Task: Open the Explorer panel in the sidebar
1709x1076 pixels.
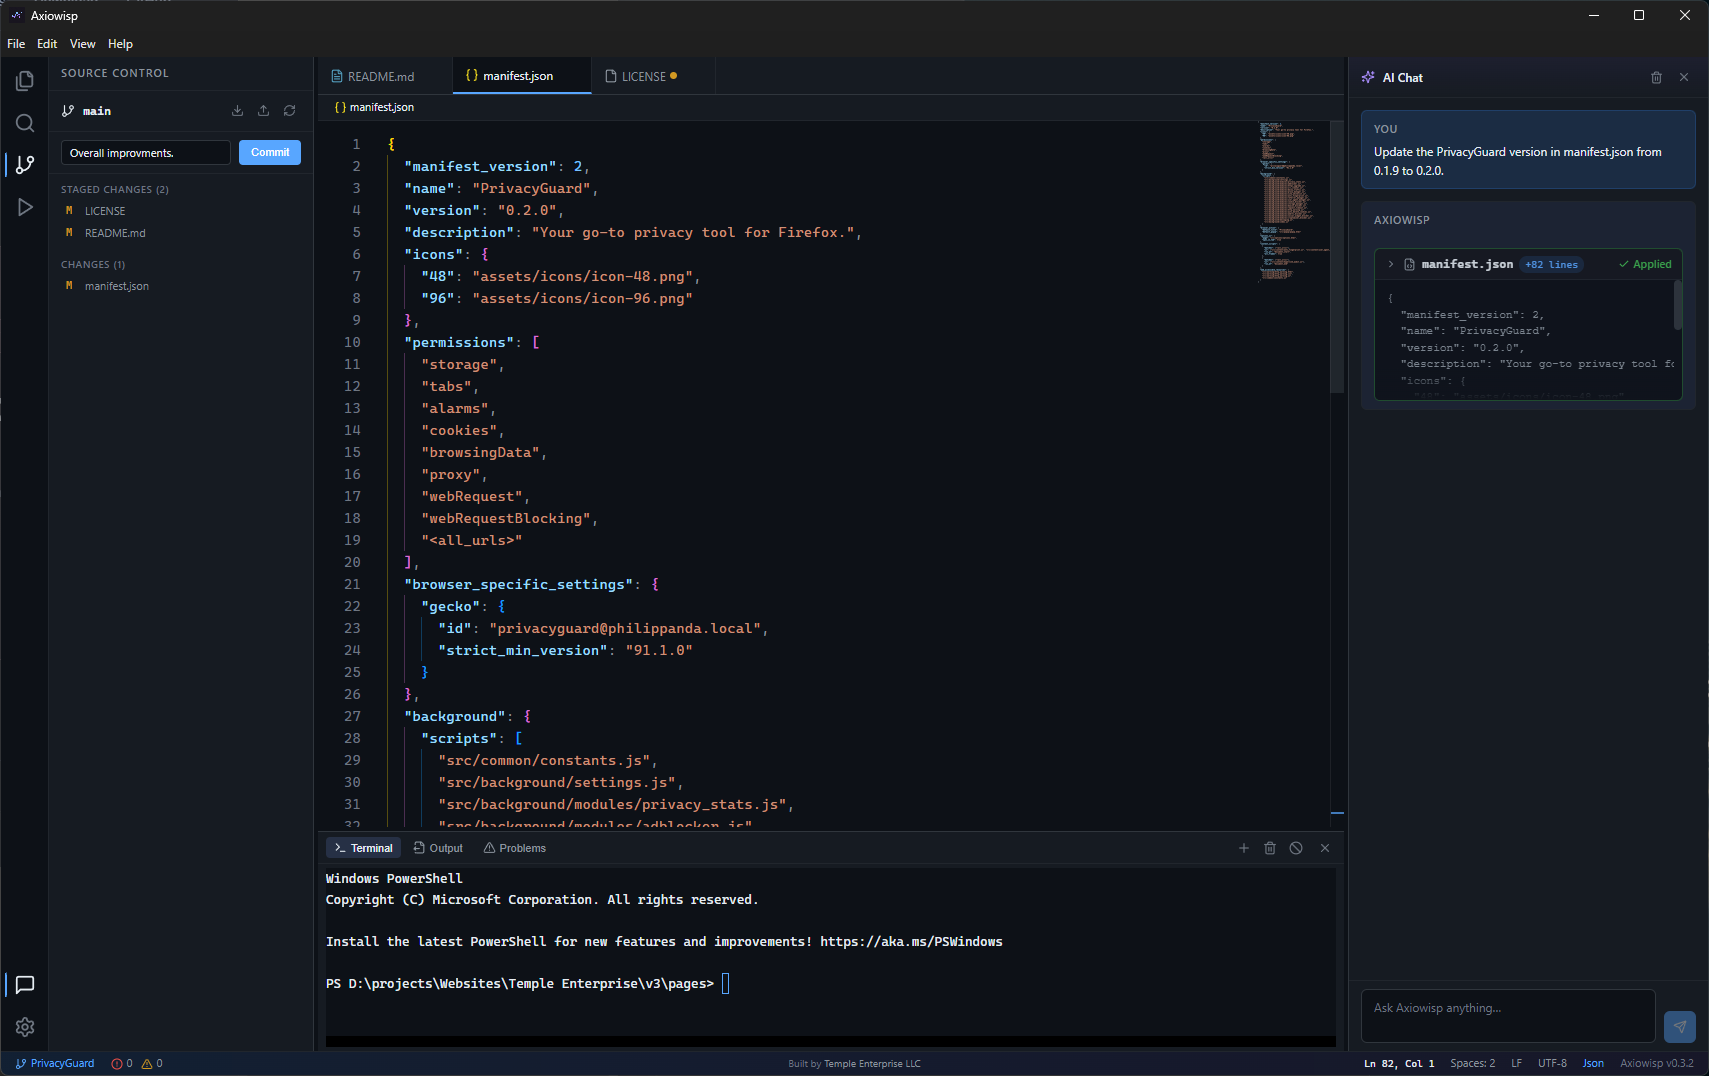Action: tap(25, 80)
